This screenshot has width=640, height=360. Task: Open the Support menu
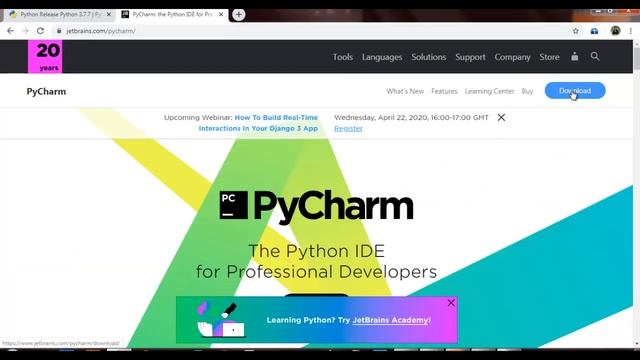(470, 57)
